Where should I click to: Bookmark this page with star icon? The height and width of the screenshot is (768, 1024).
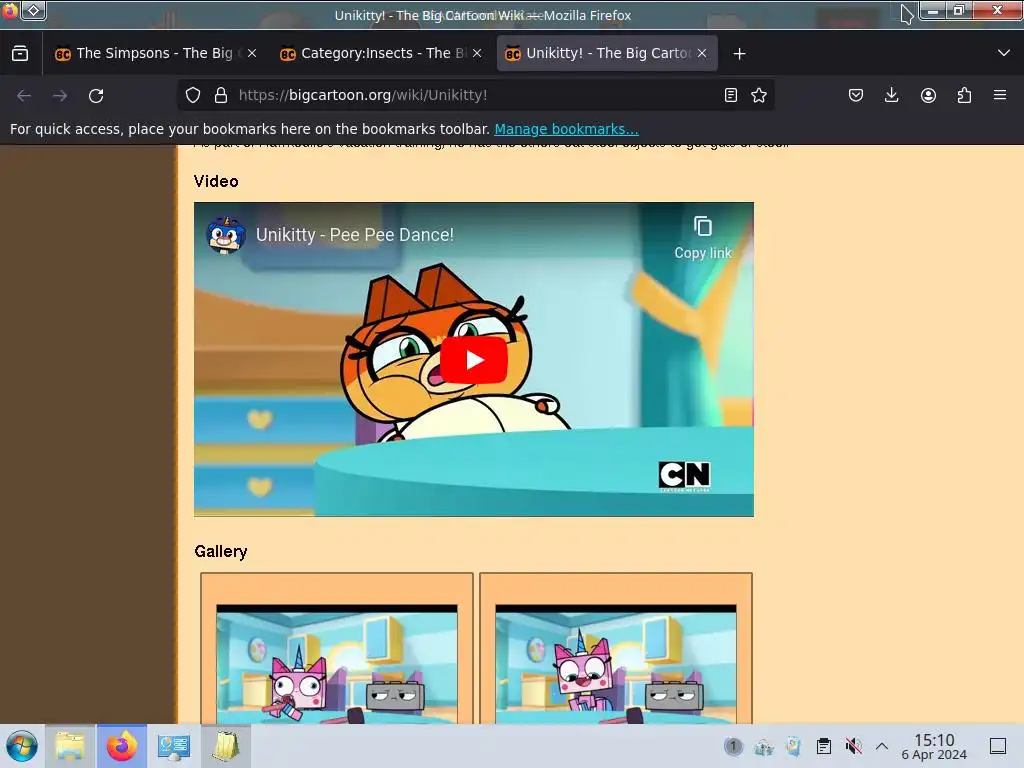point(759,95)
